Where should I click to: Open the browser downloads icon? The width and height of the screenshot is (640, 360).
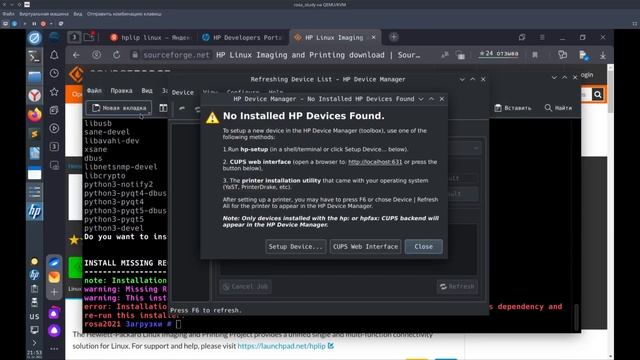602,55
